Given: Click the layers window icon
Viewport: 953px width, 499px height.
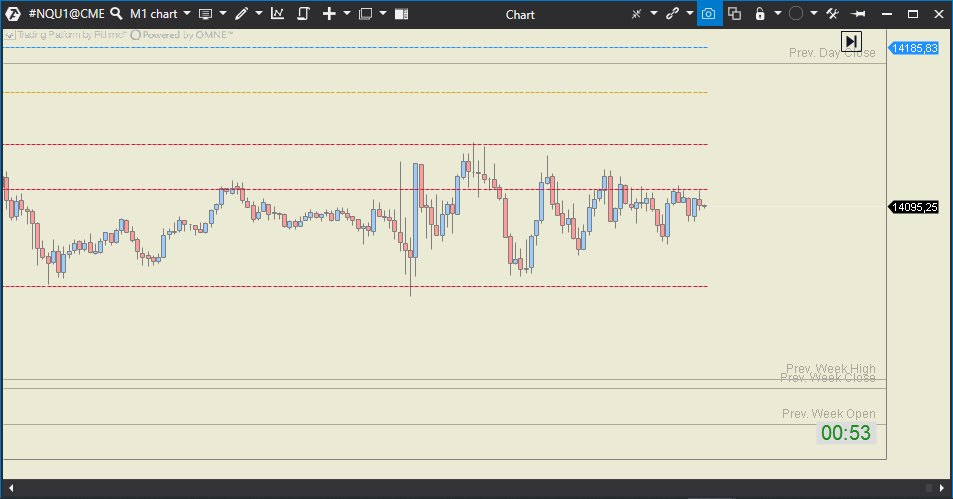Looking at the screenshot, I should point(365,13).
